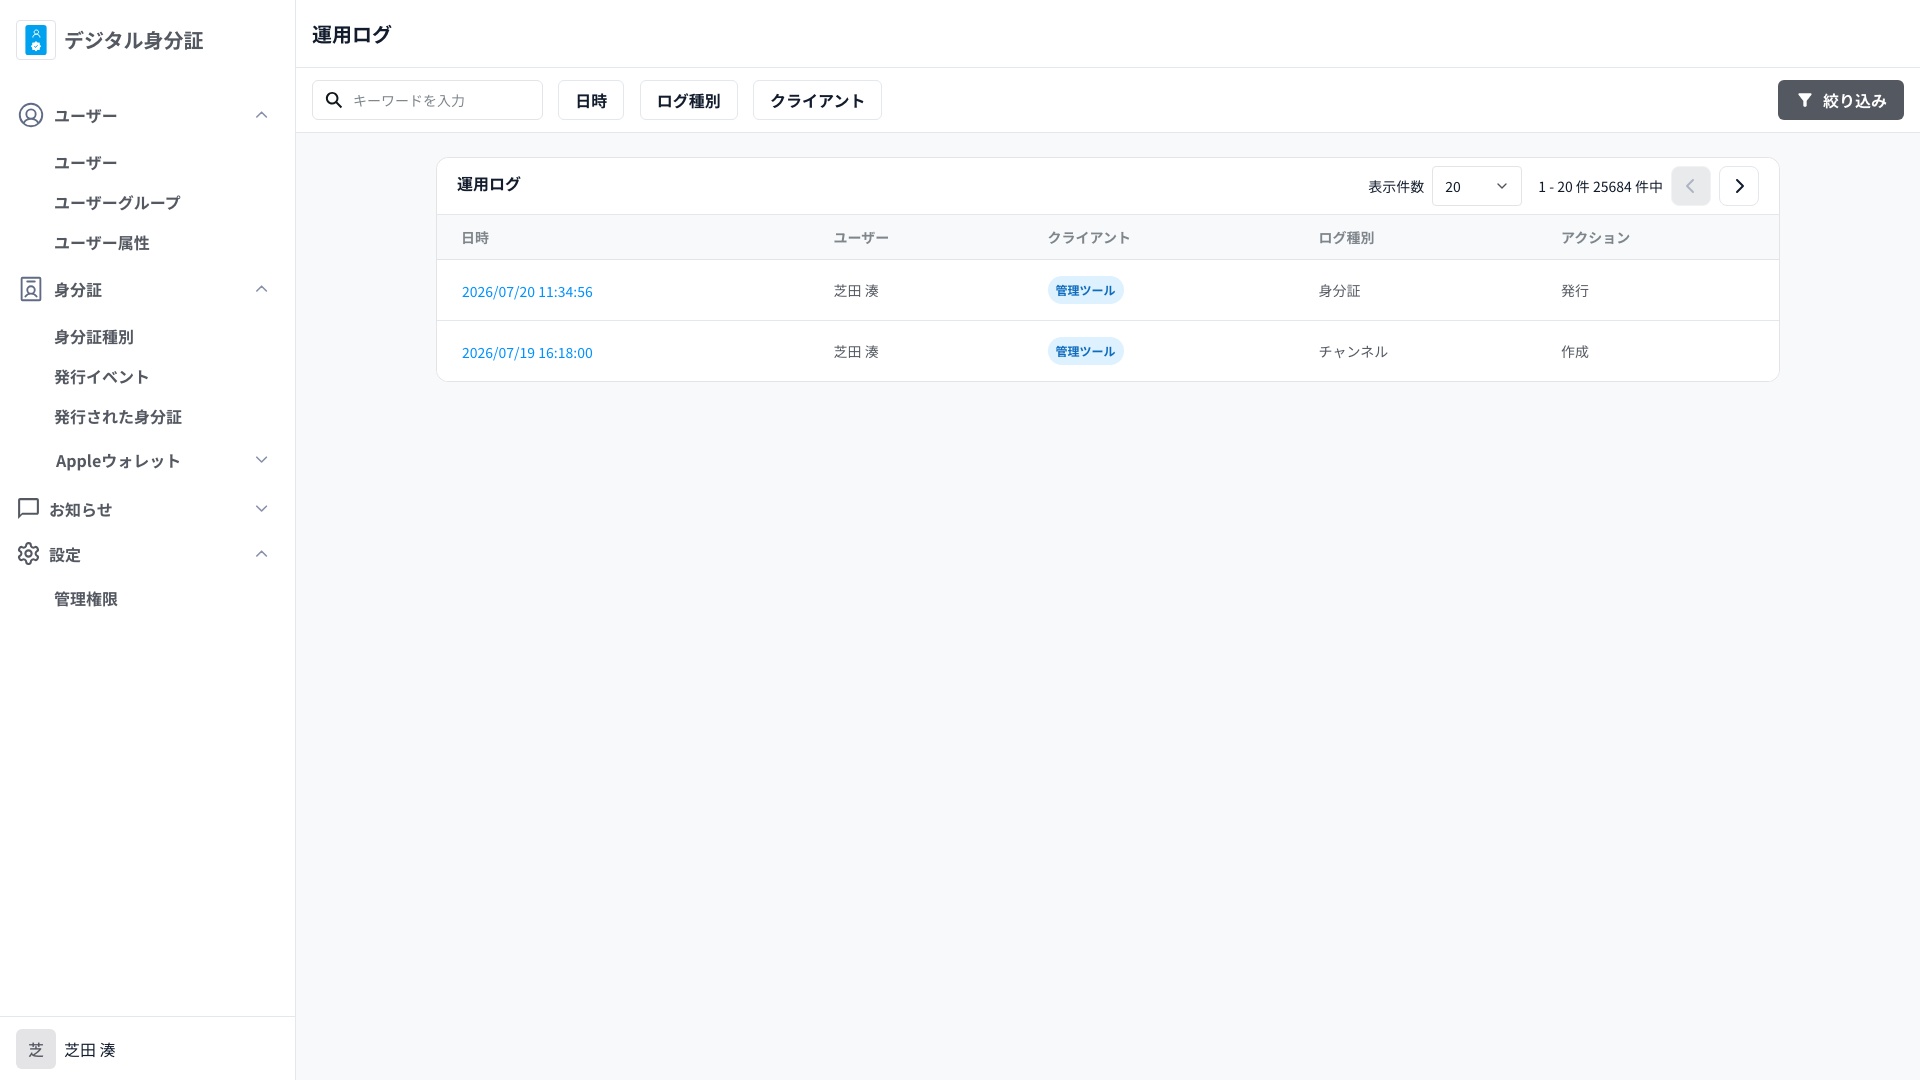Click the 作成 action cell
The width and height of the screenshot is (1920, 1080).
point(1575,352)
